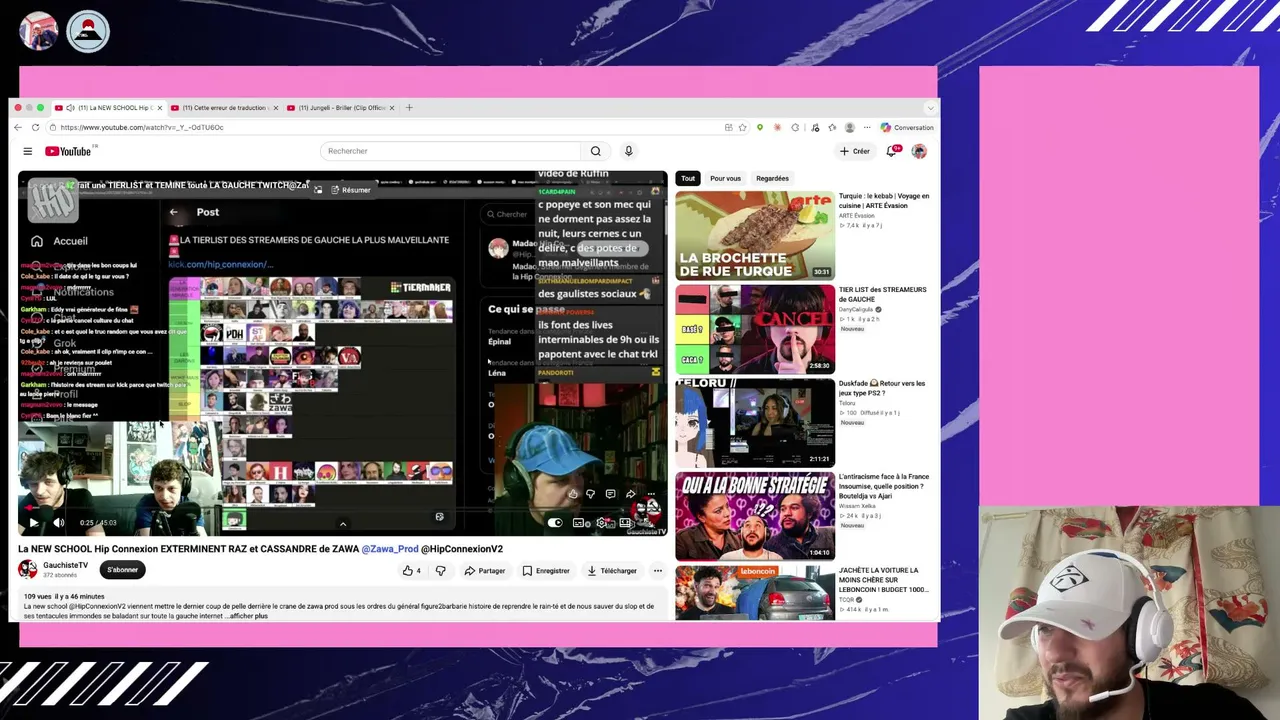Like the video with thumbs up
The height and width of the screenshot is (720, 1280).
411,571
